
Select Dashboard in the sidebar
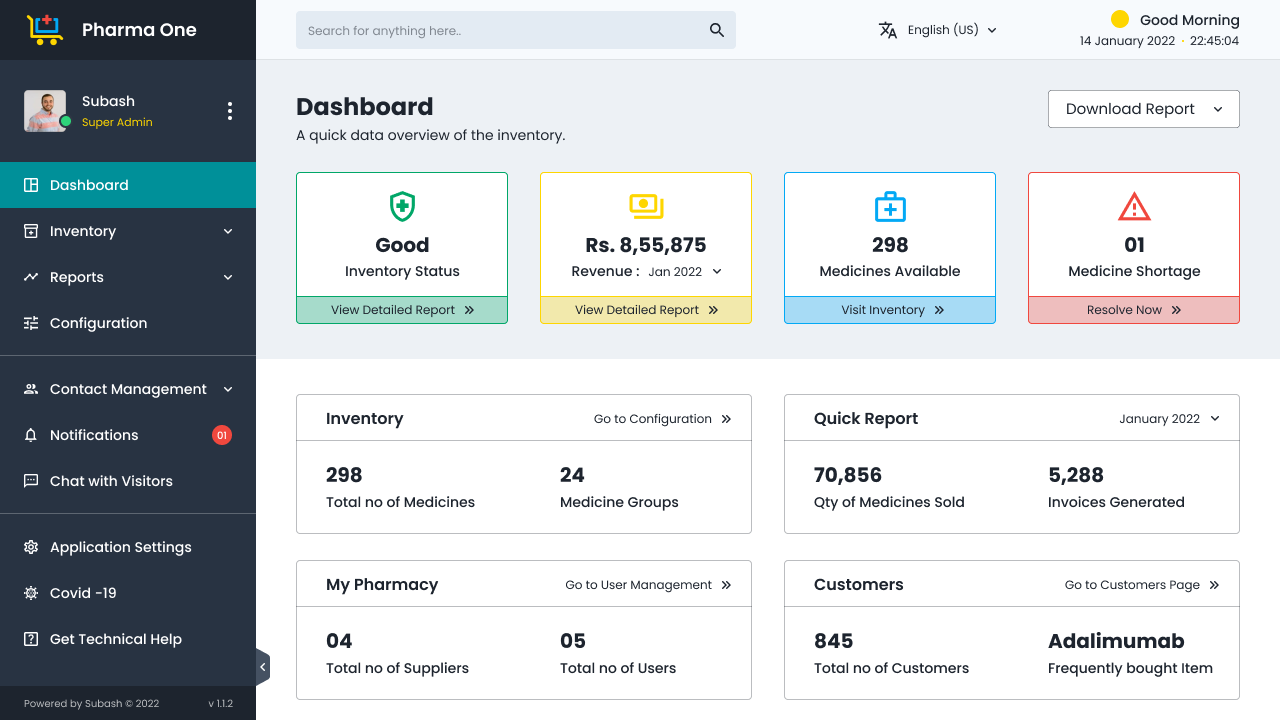[128, 185]
